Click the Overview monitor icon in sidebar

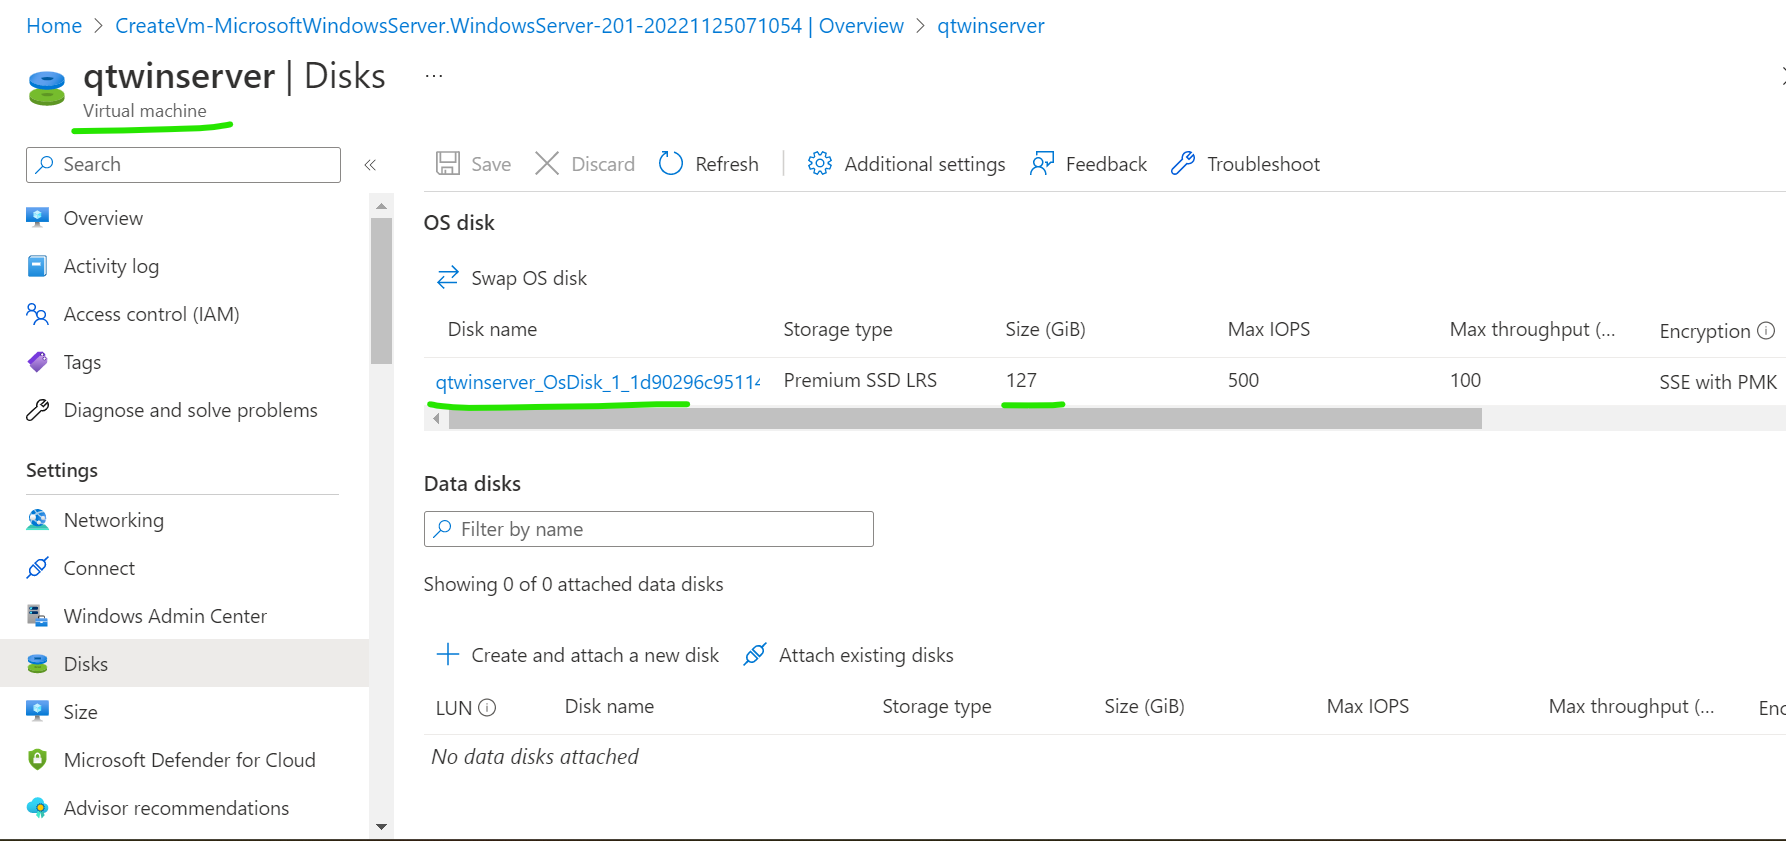click(38, 218)
